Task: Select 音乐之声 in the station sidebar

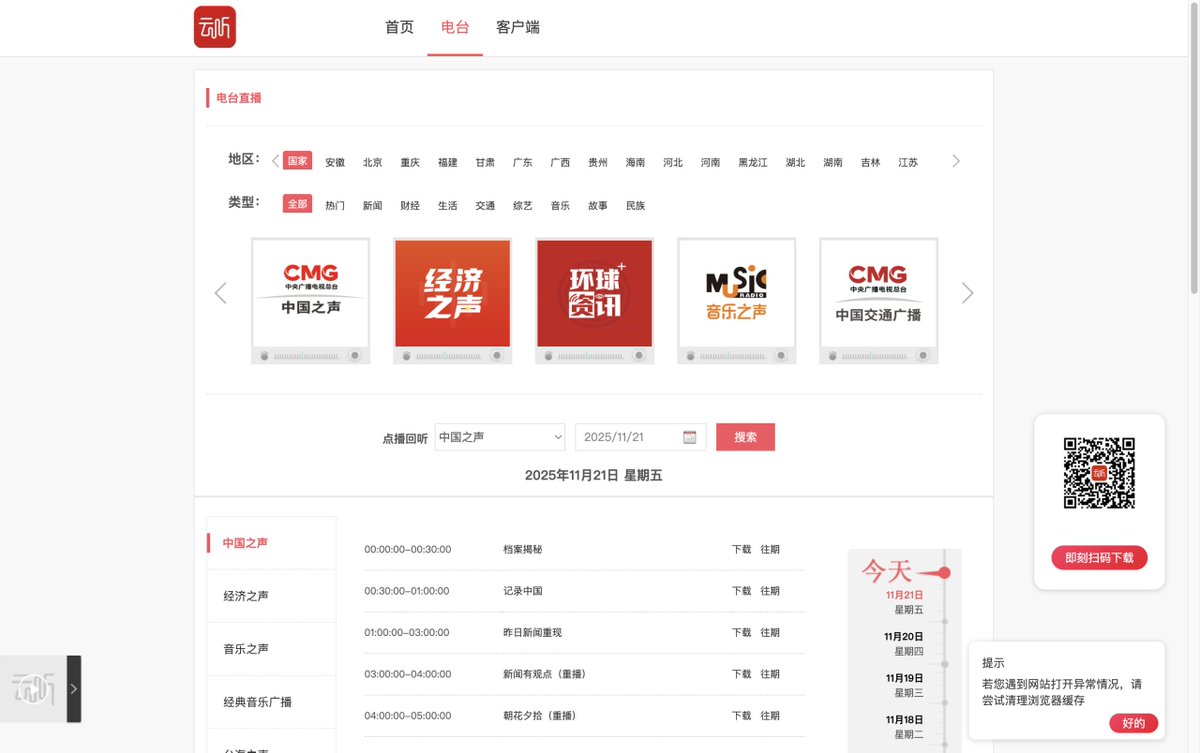Action: (271, 649)
